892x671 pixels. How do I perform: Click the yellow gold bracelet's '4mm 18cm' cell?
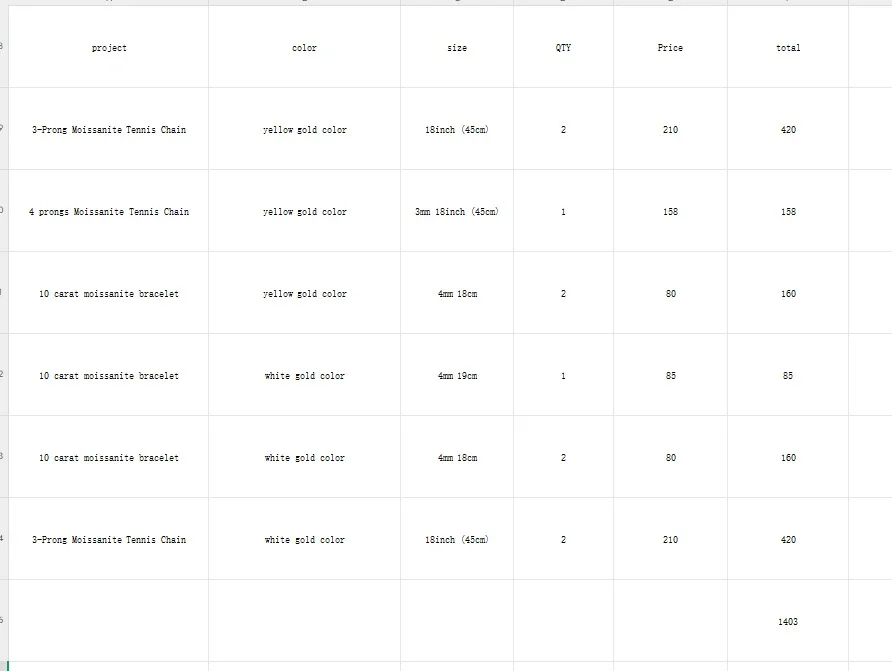point(457,294)
